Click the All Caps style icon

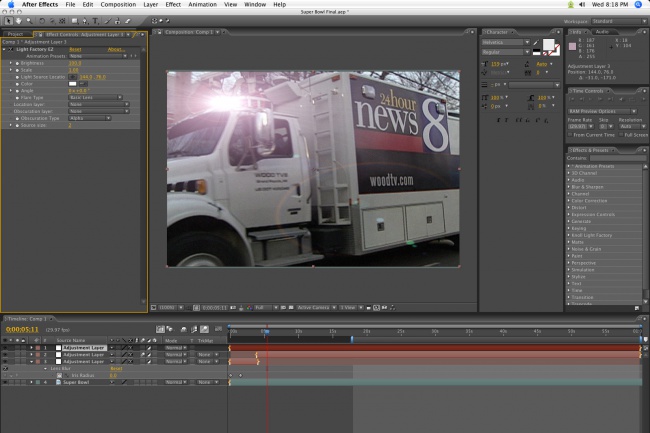coord(518,120)
